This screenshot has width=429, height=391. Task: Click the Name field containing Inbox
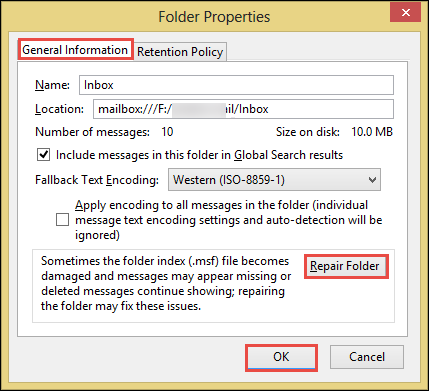pyautogui.click(x=236, y=85)
